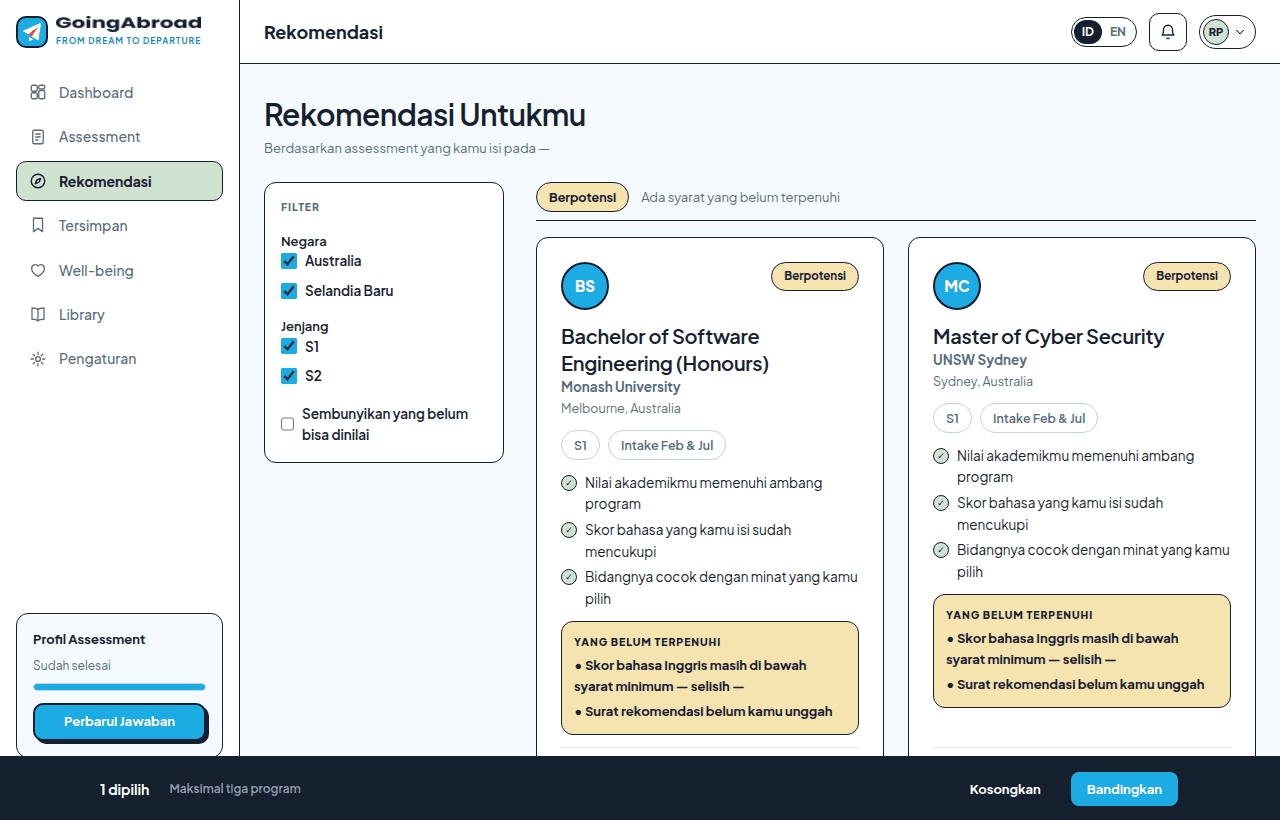Click Berpotensi badge on UNSW card
Image resolution: width=1280 pixels, height=820 pixels.
coord(1187,276)
